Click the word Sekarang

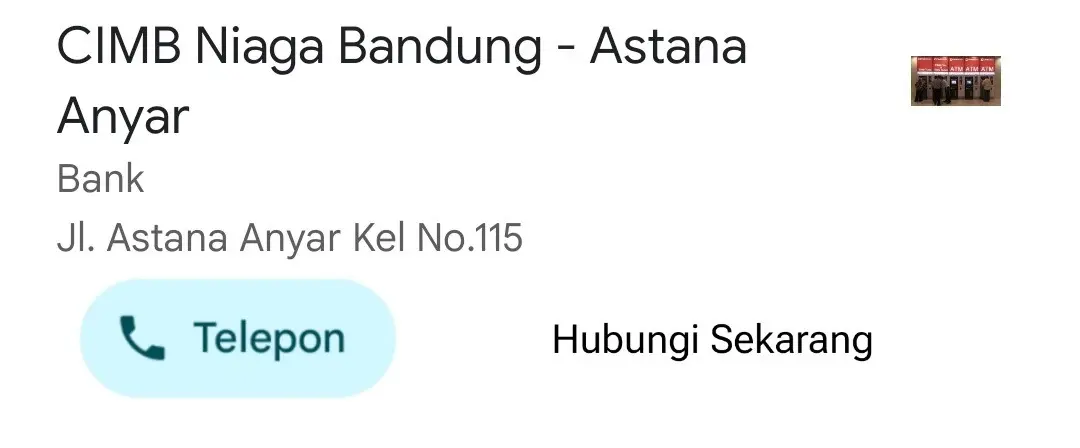click(791, 340)
